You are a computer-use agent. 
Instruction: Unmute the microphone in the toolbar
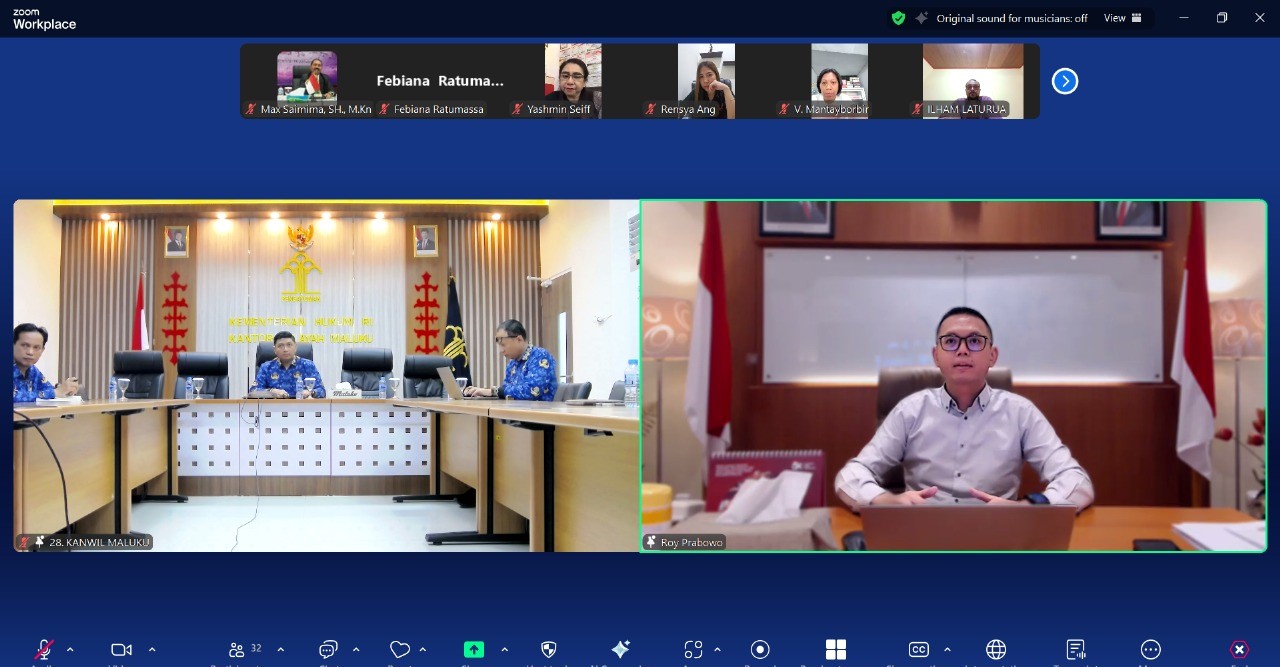point(43,650)
